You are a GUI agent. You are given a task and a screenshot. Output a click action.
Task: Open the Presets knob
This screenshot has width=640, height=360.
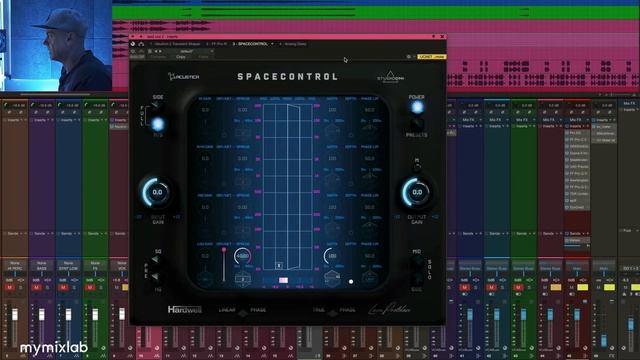click(x=417, y=124)
